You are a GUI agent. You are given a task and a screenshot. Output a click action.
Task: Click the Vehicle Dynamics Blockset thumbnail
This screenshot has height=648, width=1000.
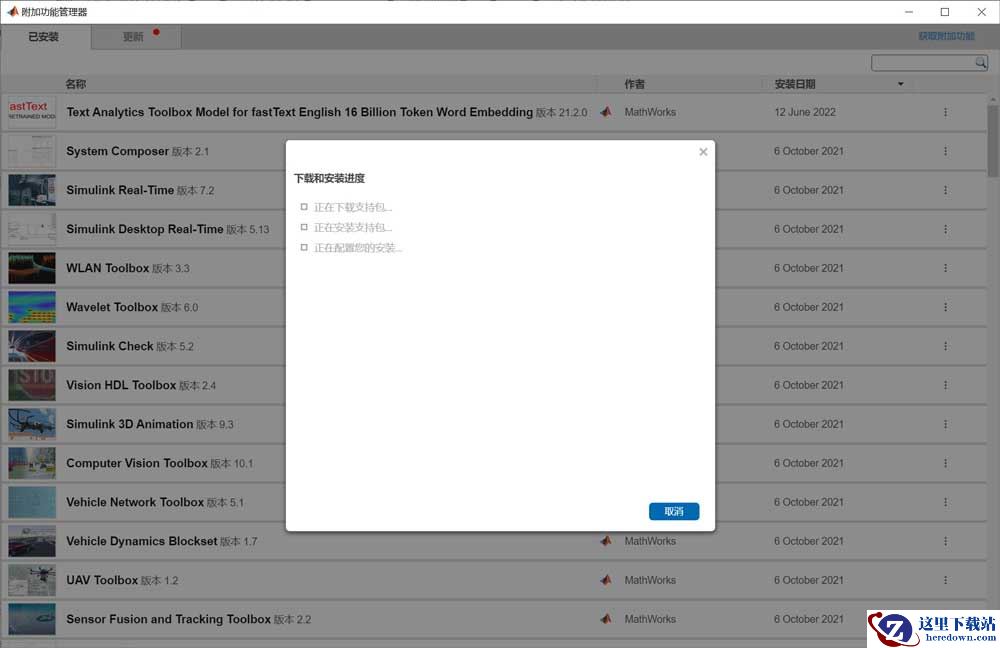(x=32, y=541)
